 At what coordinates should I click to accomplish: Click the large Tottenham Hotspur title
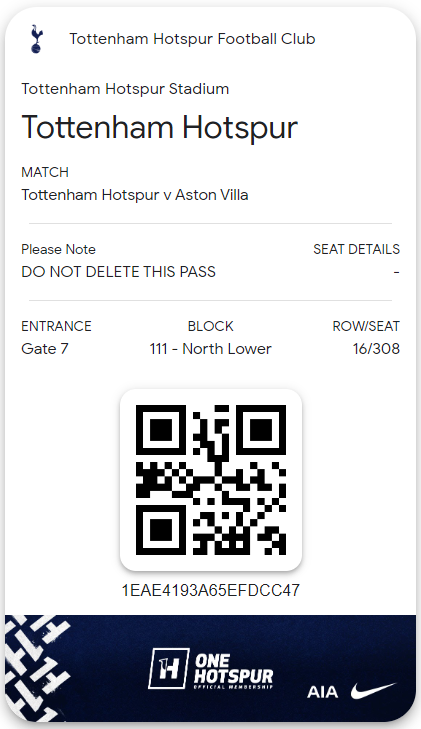pos(159,128)
